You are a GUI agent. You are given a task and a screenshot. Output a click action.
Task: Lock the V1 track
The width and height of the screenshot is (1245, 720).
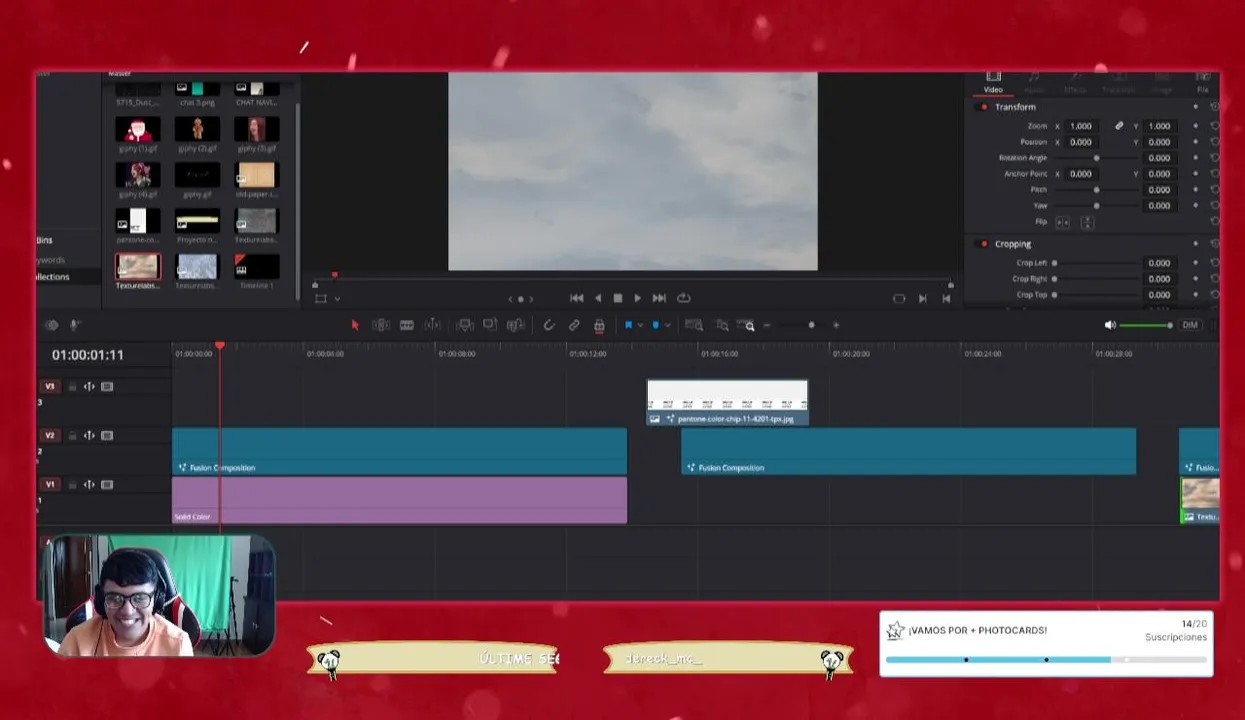72,485
